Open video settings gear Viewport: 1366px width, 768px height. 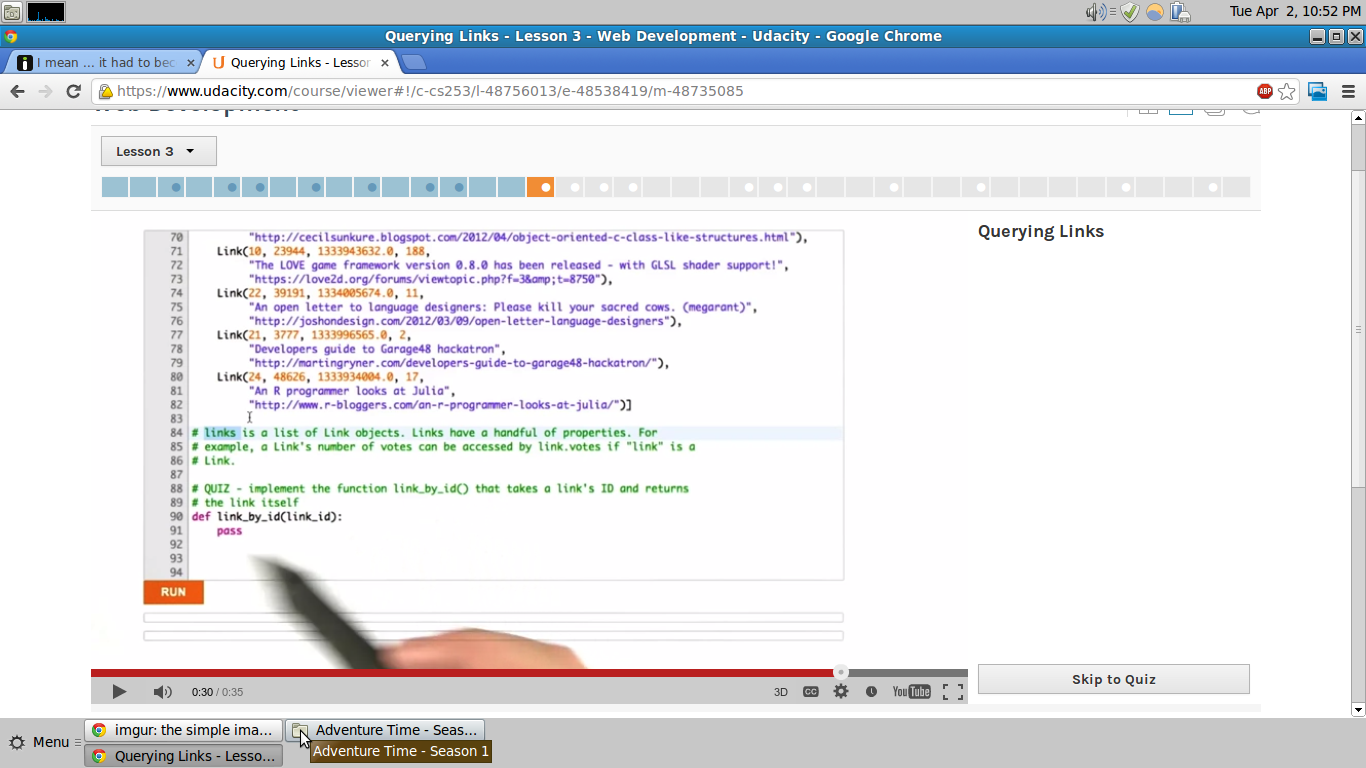[841, 691]
